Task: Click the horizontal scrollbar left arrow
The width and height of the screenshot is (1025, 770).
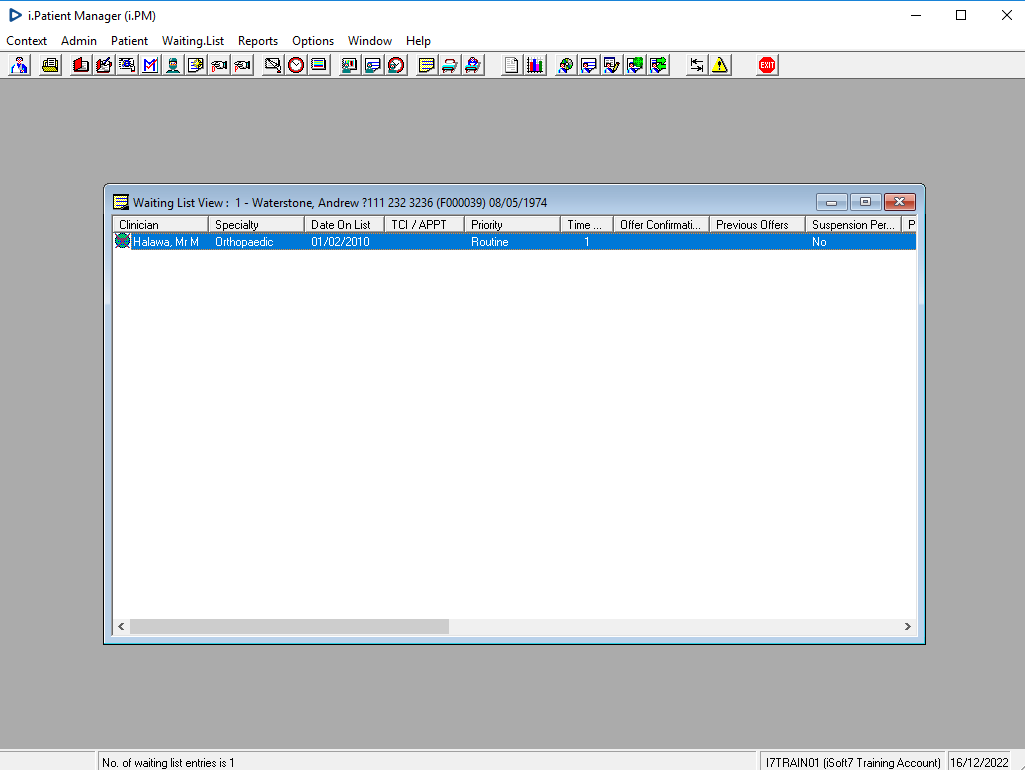Action: coord(121,626)
